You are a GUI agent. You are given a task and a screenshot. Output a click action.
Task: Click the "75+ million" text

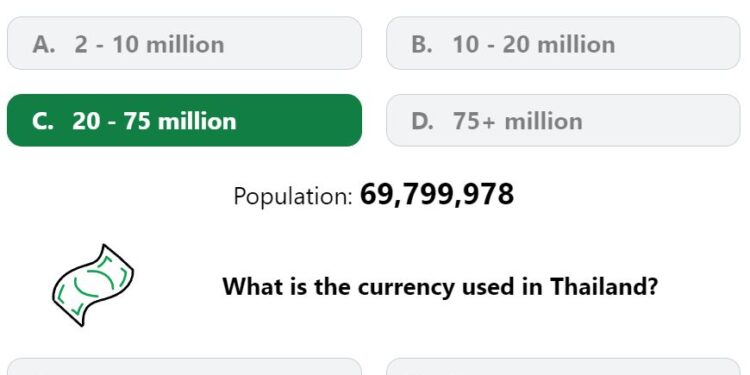click(x=518, y=121)
